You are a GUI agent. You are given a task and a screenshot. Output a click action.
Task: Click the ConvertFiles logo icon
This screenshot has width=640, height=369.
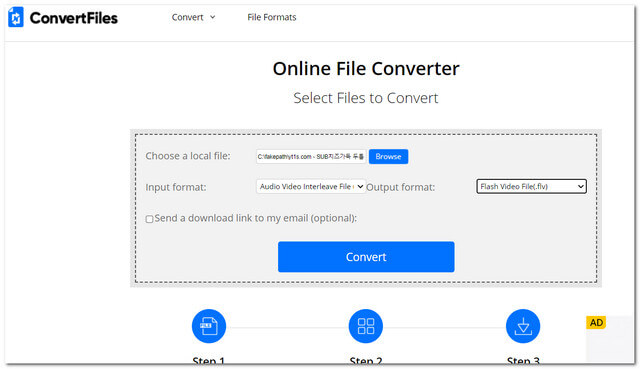click(16, 18)
